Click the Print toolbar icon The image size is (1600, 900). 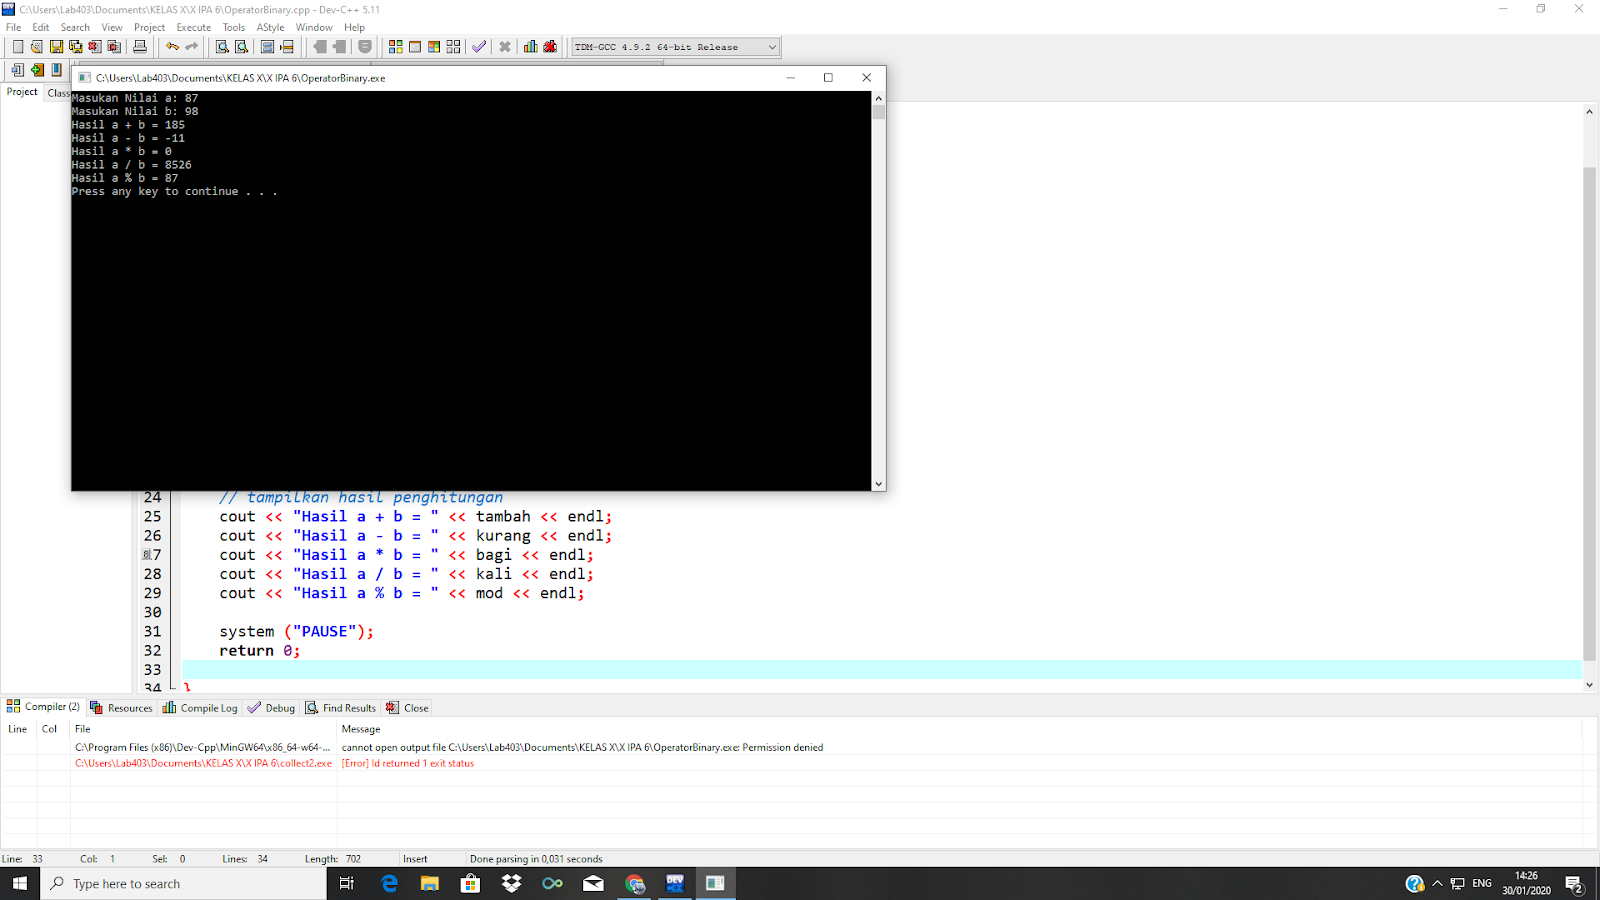(140, 47)
